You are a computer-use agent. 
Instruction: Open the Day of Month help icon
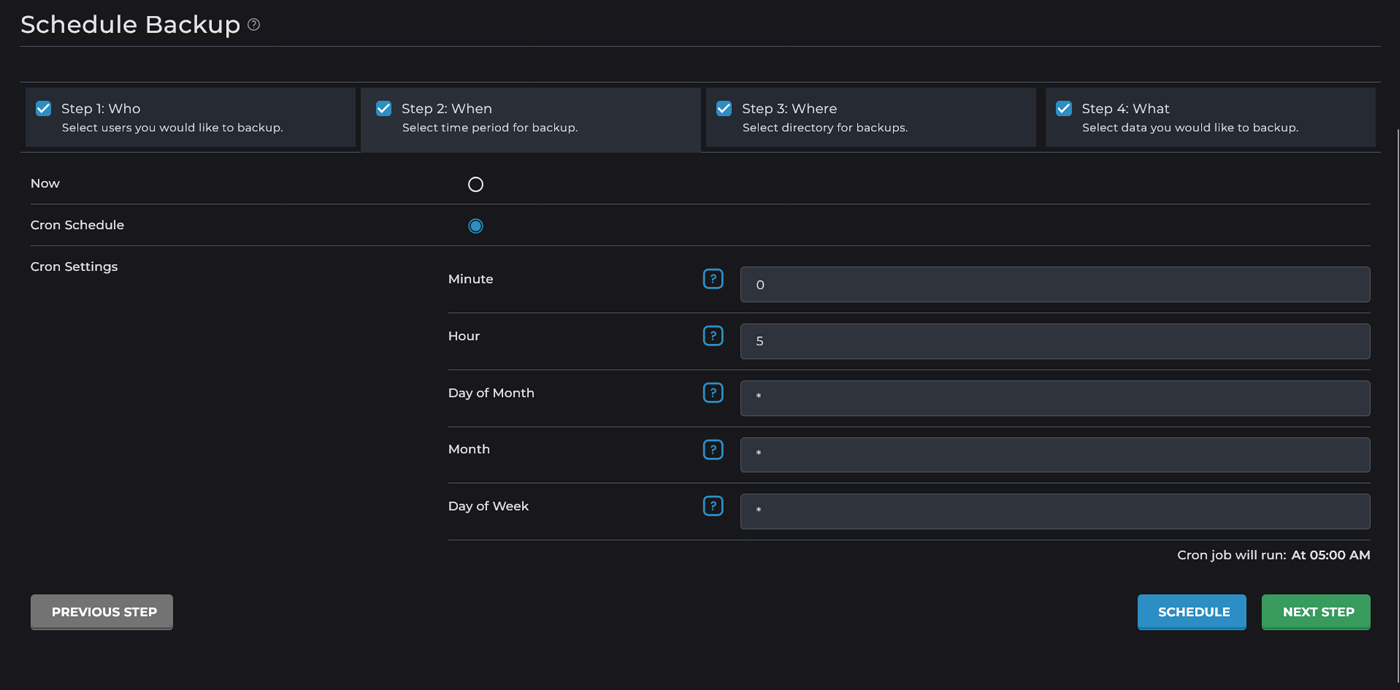tap(713, 392)
